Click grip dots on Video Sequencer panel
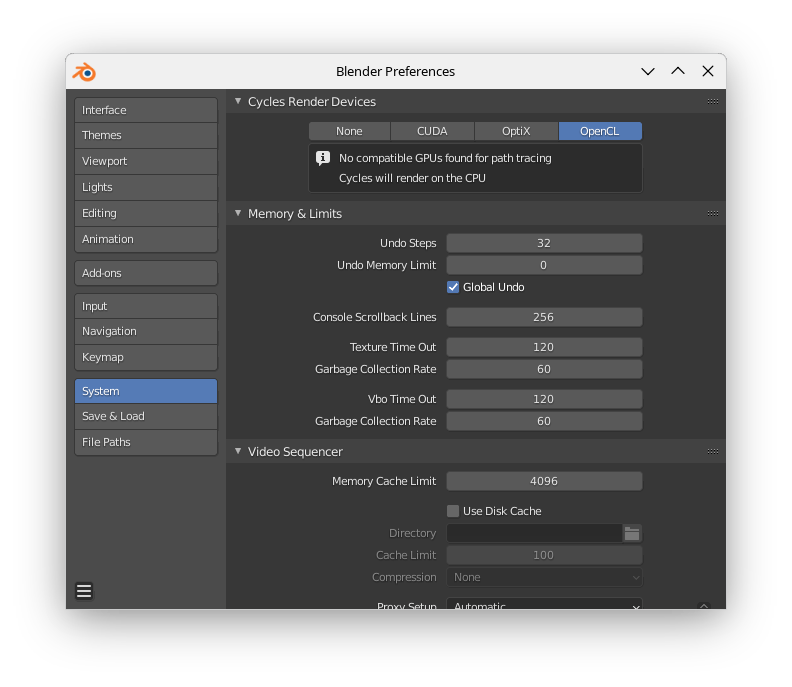The height and width of the screenshot is (687, 792). click(712, 451)
